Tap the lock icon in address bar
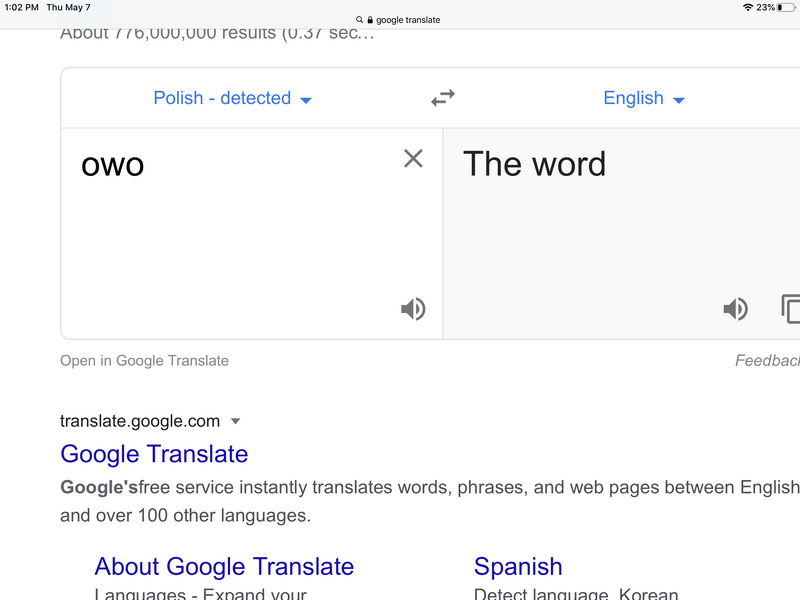 370,20
